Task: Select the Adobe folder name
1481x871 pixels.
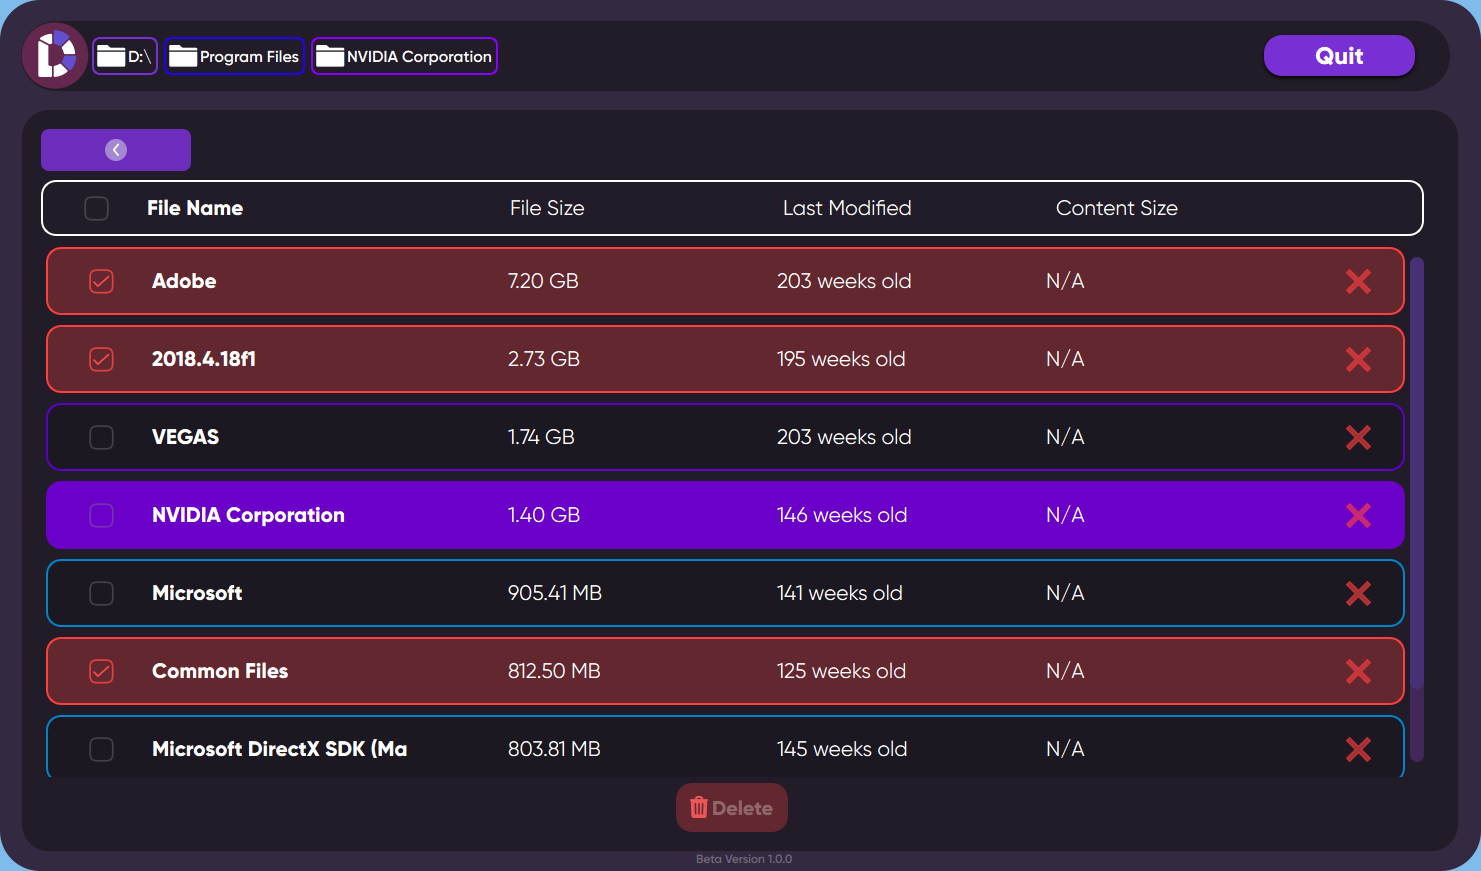Action: [x=184, y=281]
